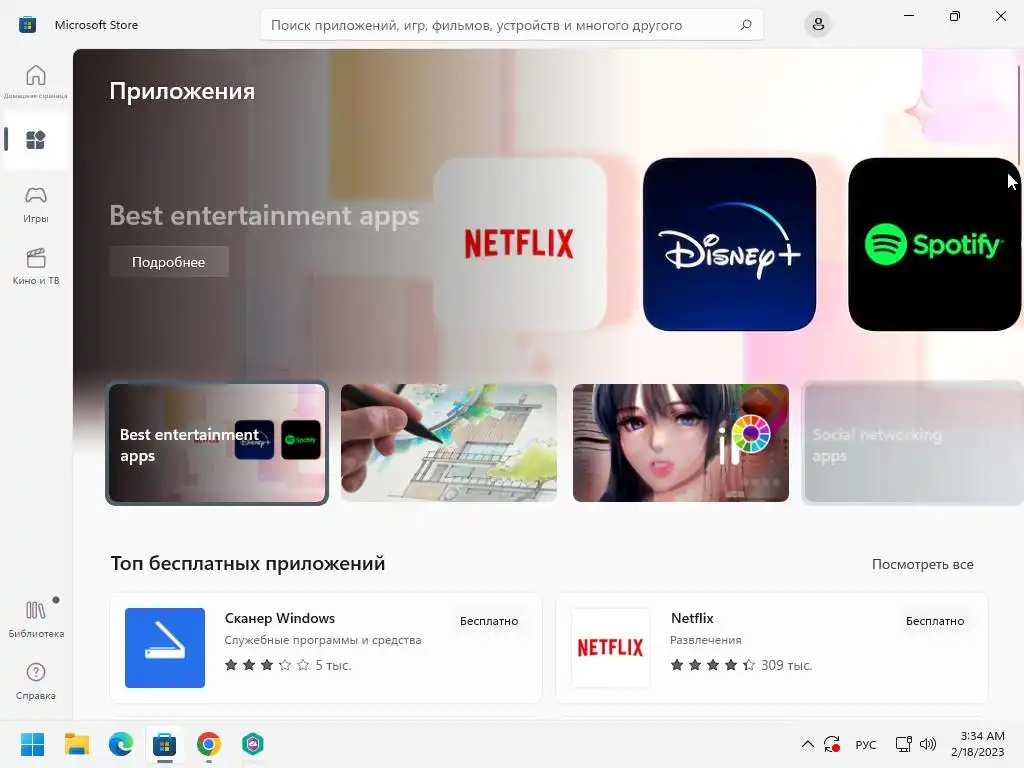The image size is (1024, 768).
Task: Open the Справка help page
Action: tap(36, 681)
